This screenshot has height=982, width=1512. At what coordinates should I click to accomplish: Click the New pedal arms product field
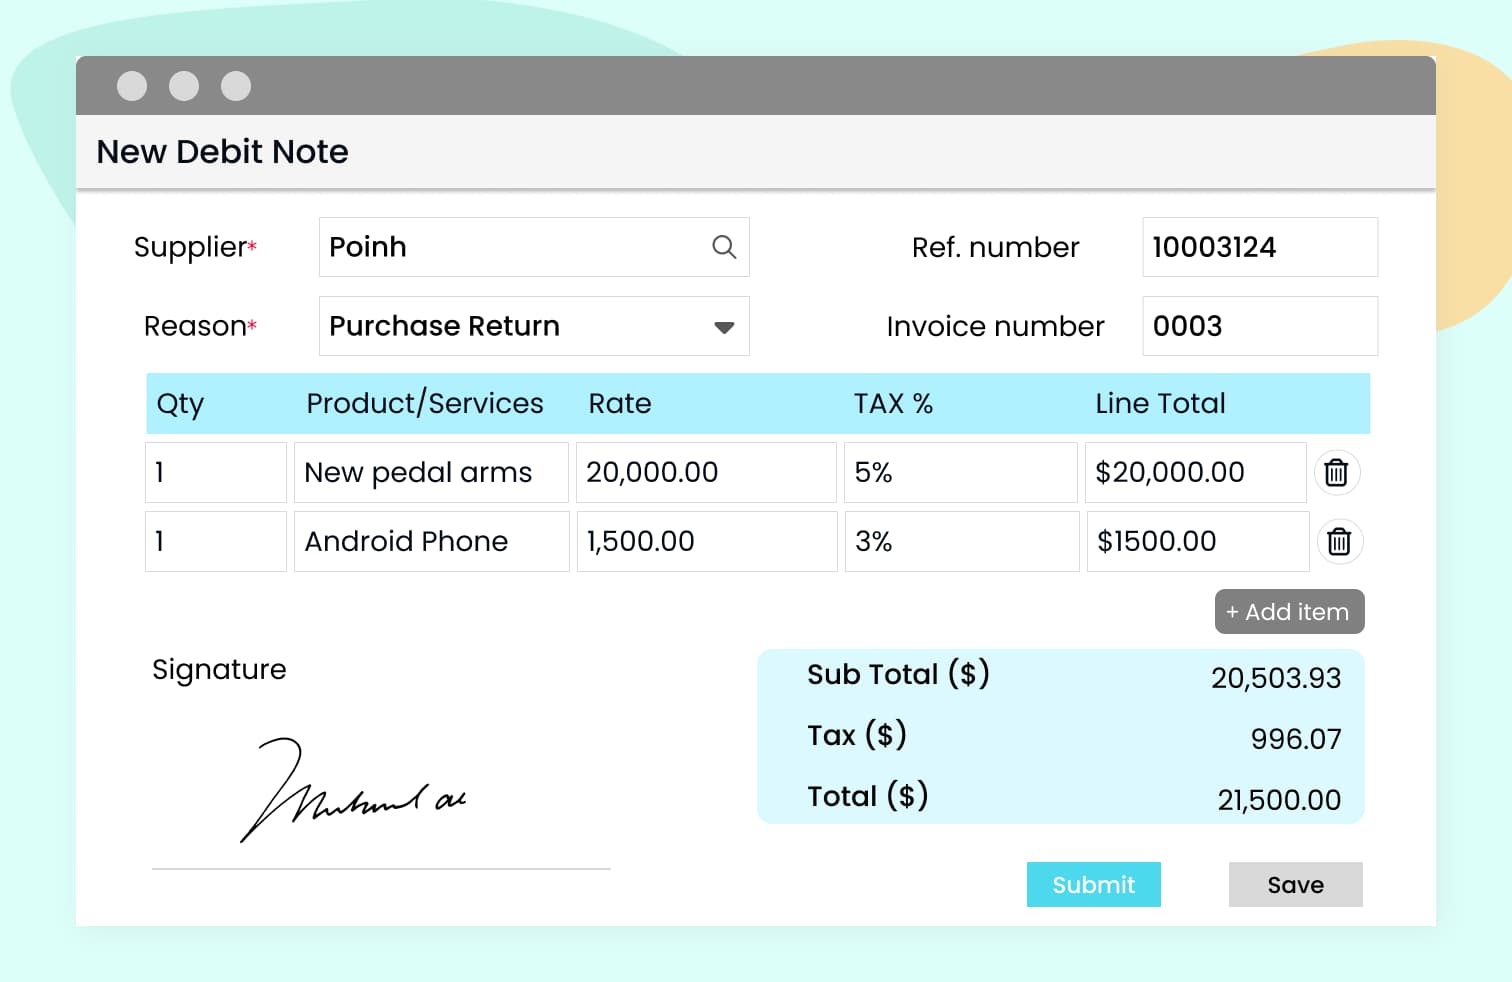click(x=431, y=472)
